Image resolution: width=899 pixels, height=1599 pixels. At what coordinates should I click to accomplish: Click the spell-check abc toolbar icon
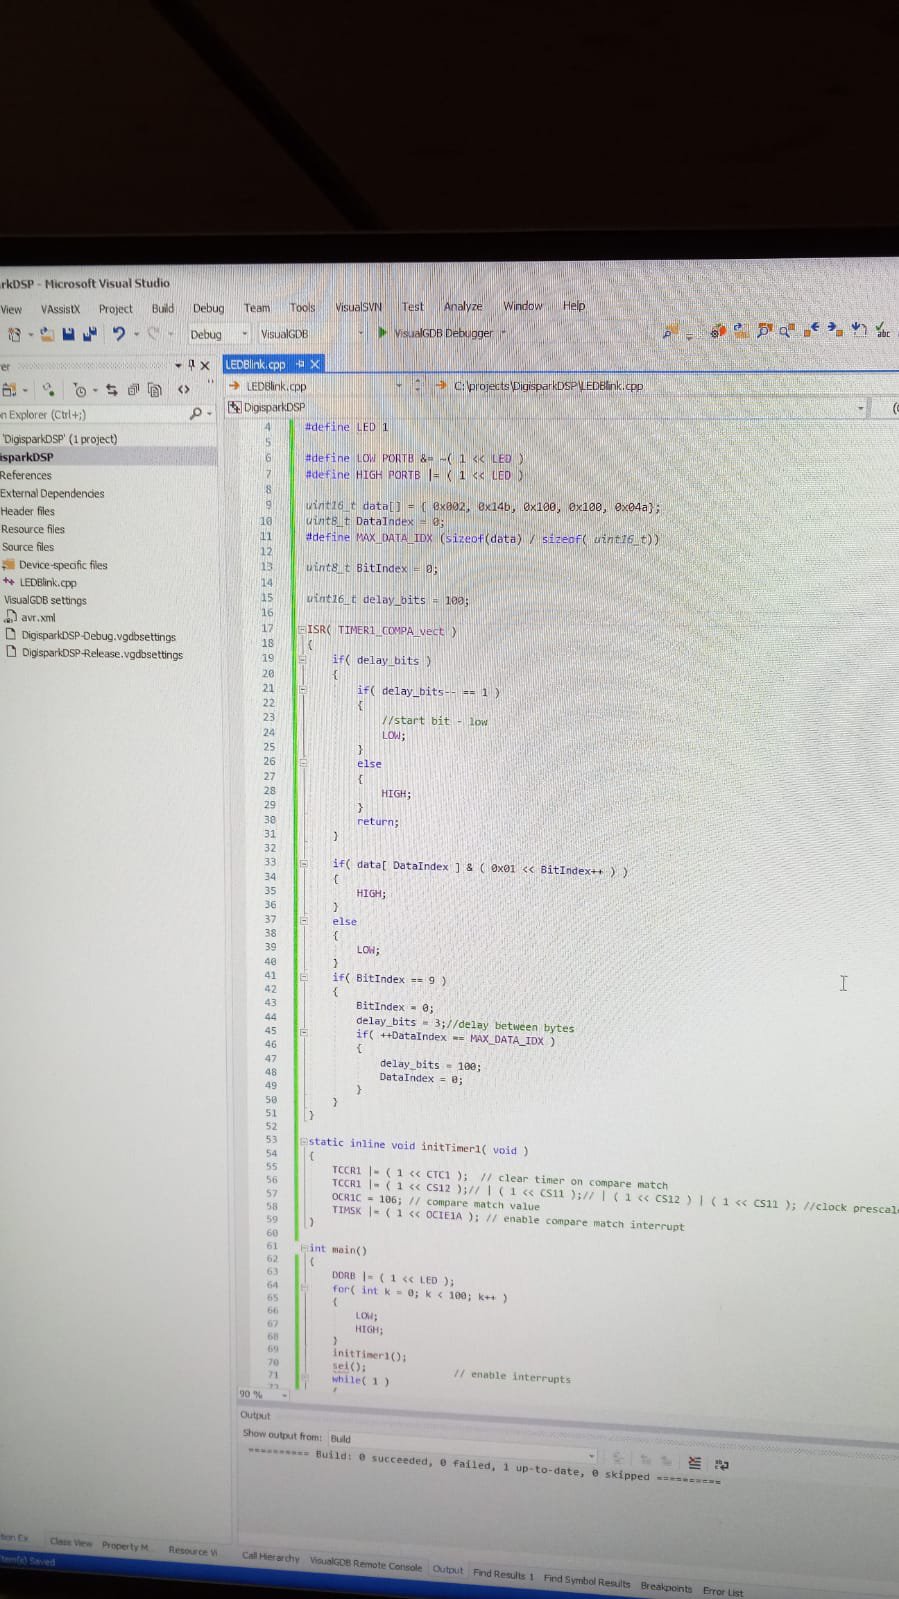[x=882, y=329]
